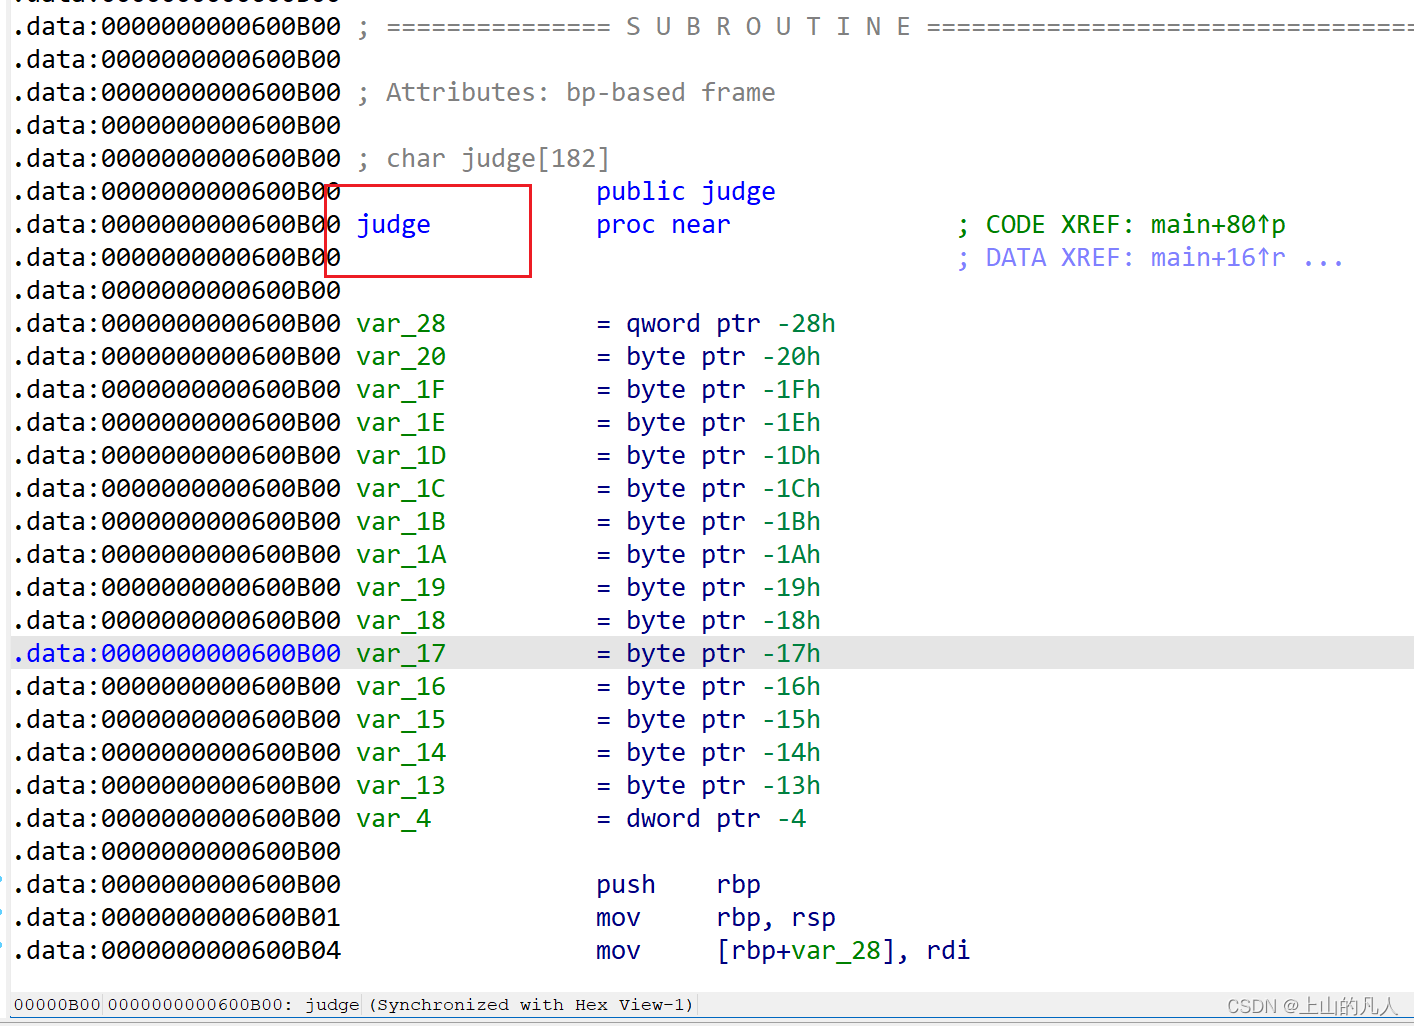Image resolution: width=1414 pixels, height=1026 pixels.
Task: Select variable var_16
Action: [x=401, y=687]
